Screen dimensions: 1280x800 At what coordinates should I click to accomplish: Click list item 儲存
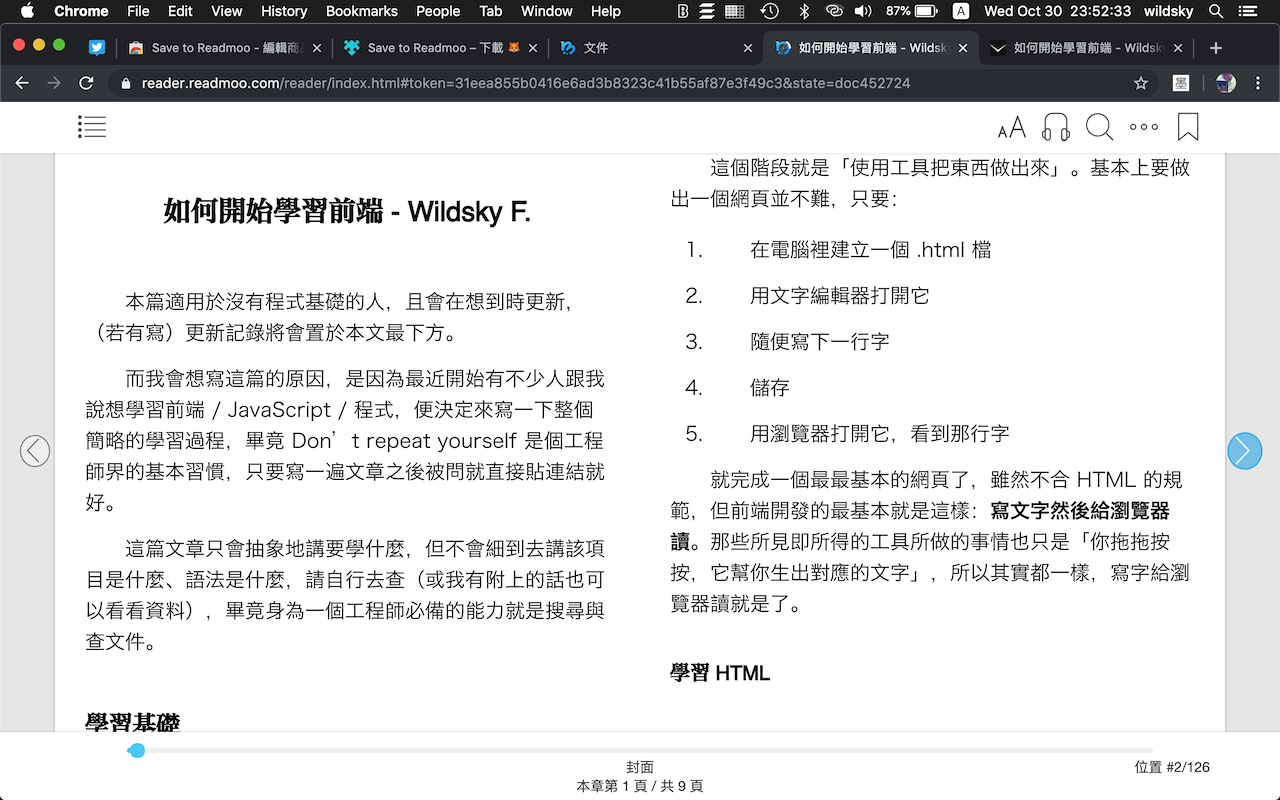pyautogui.click(x=770, y=388)
